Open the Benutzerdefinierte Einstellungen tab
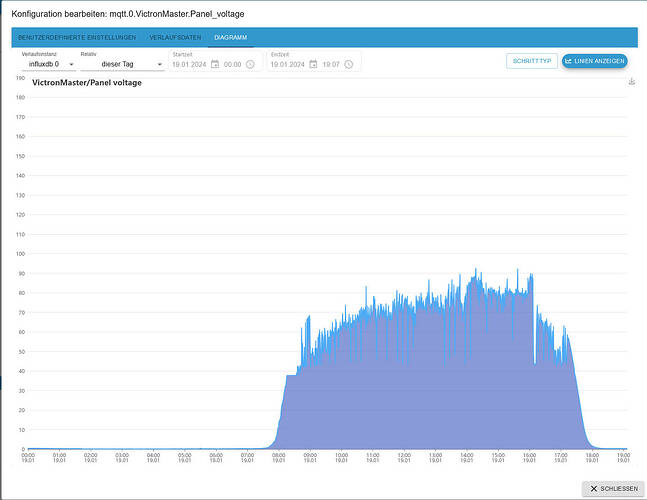 click(77, 38)
